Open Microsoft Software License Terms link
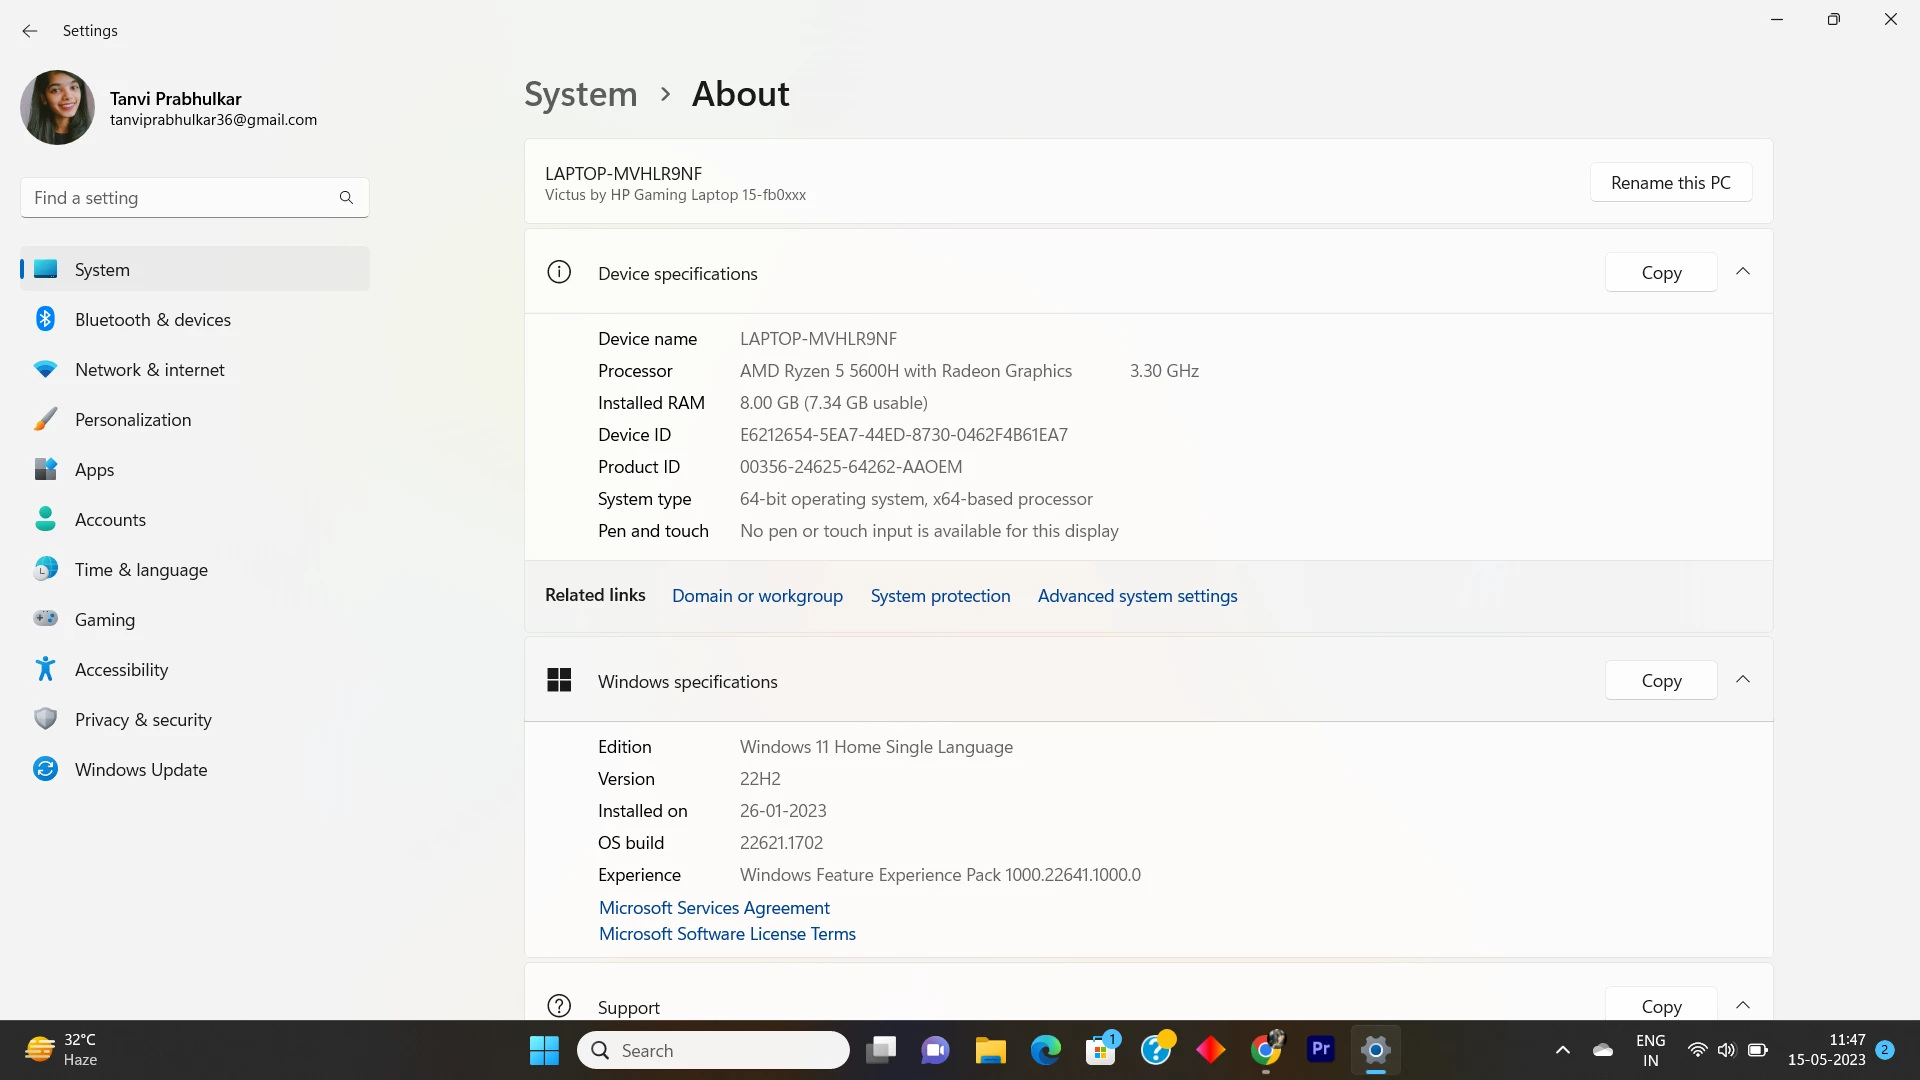This screenshot has height=1080, width=1920. coord(727,934)
